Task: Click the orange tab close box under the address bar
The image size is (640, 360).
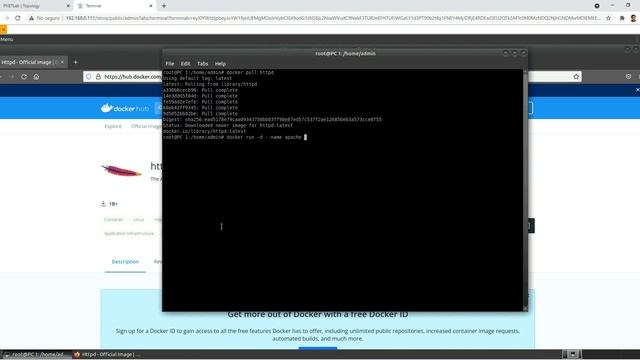Action: tap(3, 29)
